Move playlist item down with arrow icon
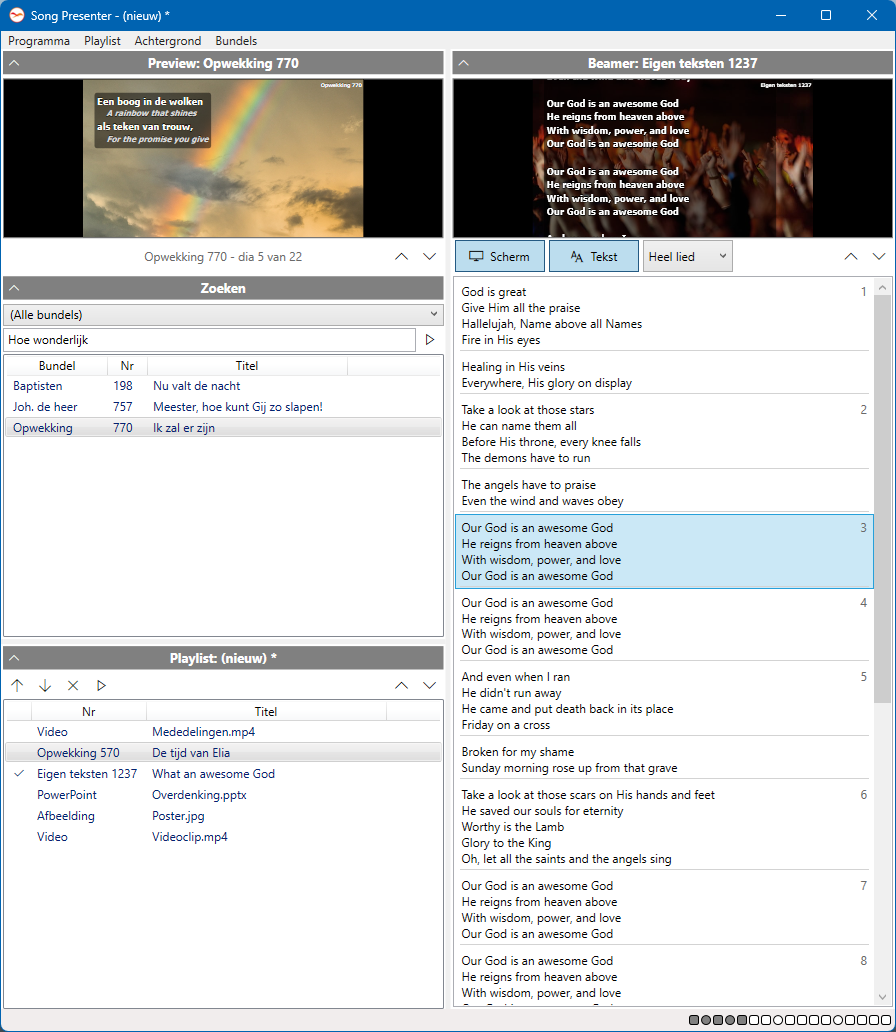This screenshot has width=896, height=1032. [x=45, y=686]
